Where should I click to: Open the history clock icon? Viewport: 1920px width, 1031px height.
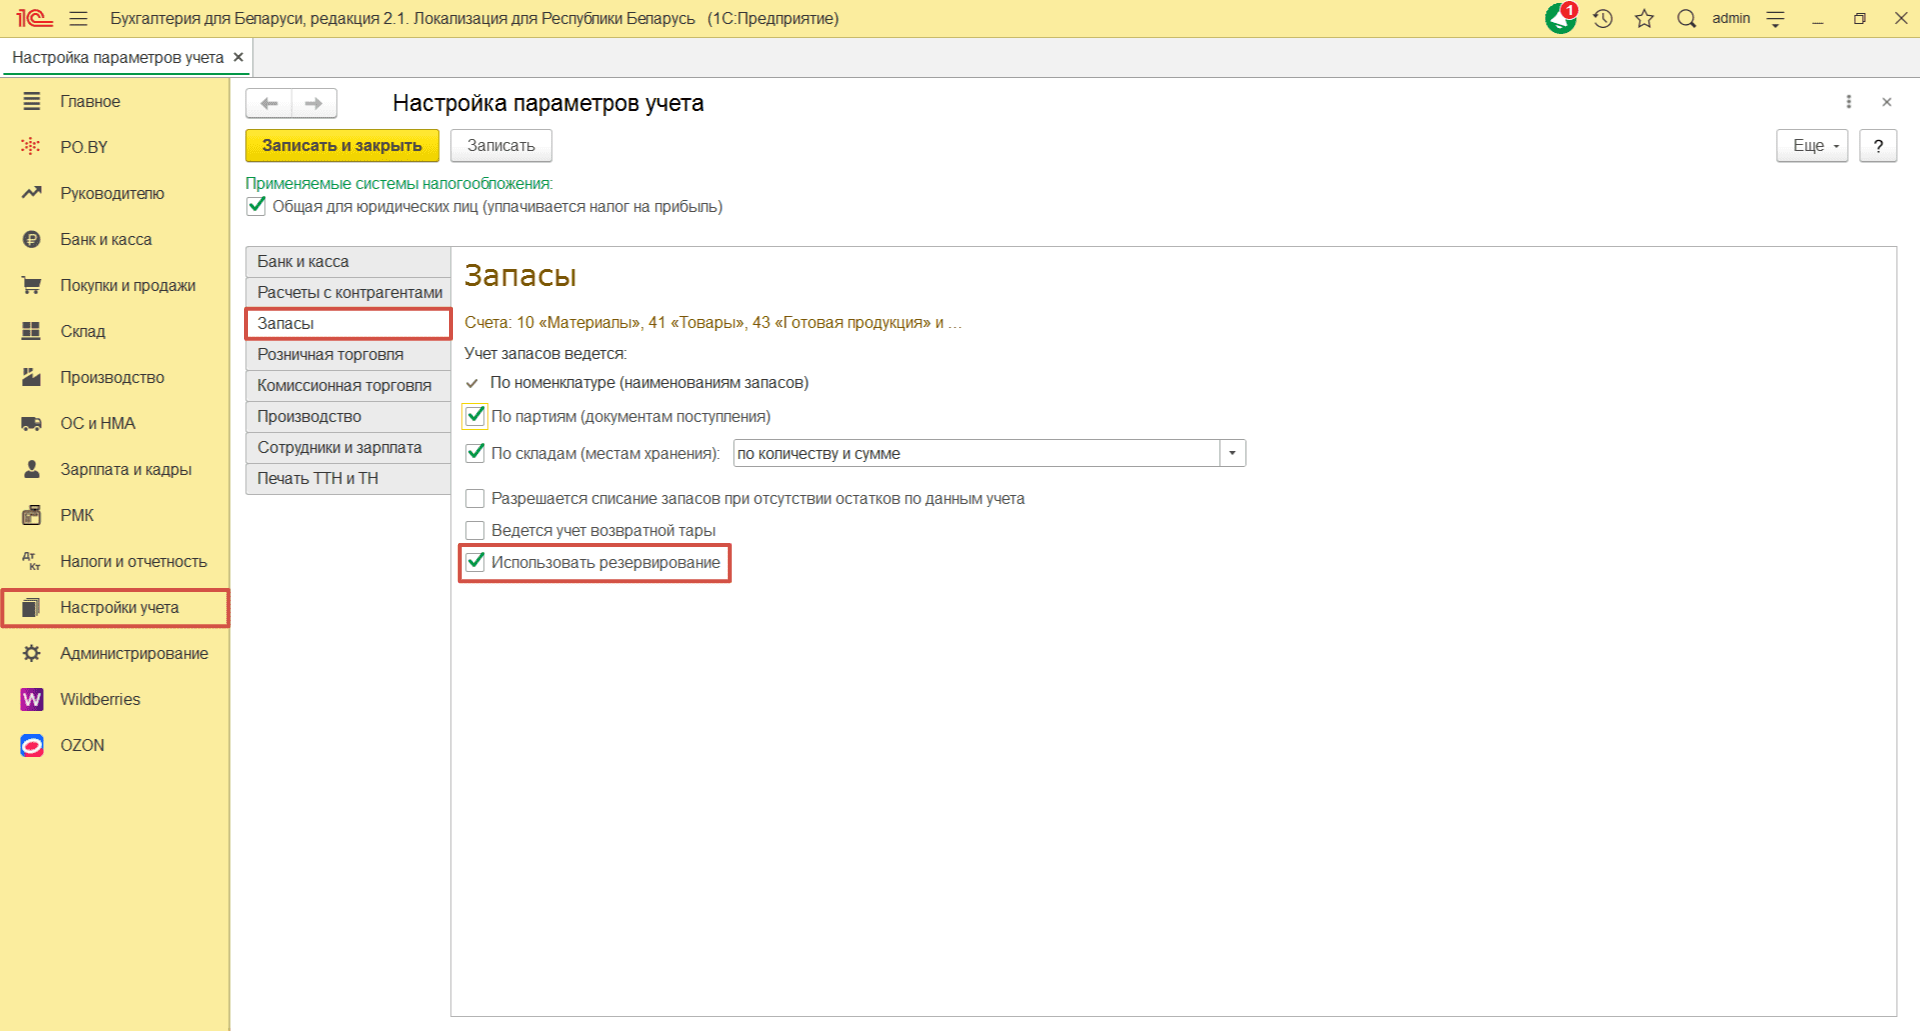click(x=1603, y=19)
